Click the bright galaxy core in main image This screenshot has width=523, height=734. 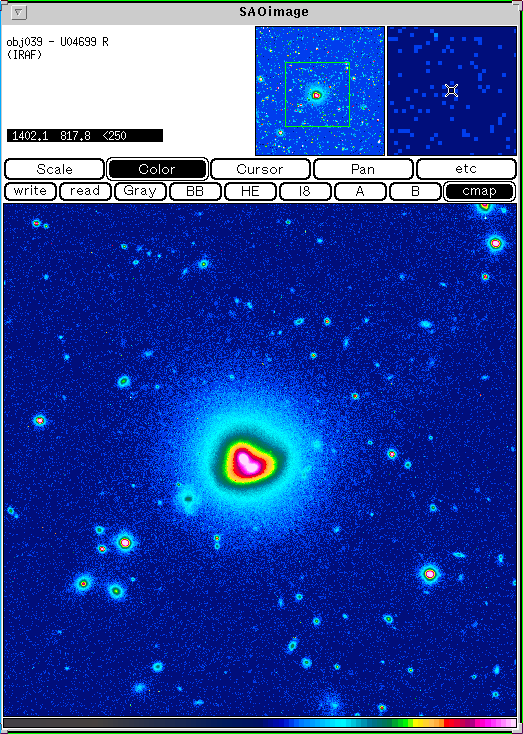(x=248, y=462)
